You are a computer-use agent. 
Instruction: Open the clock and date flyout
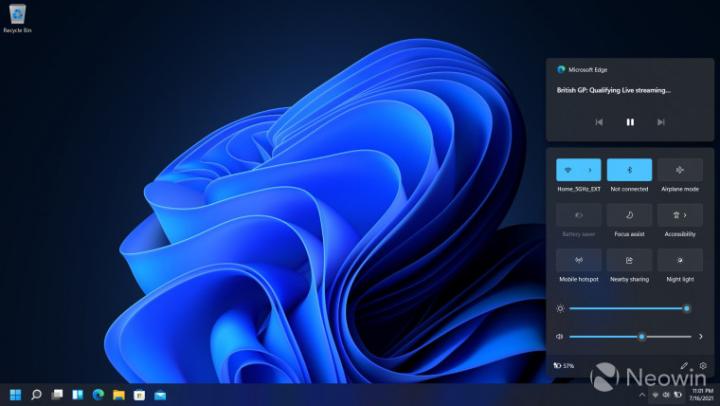tap(702, 395)
